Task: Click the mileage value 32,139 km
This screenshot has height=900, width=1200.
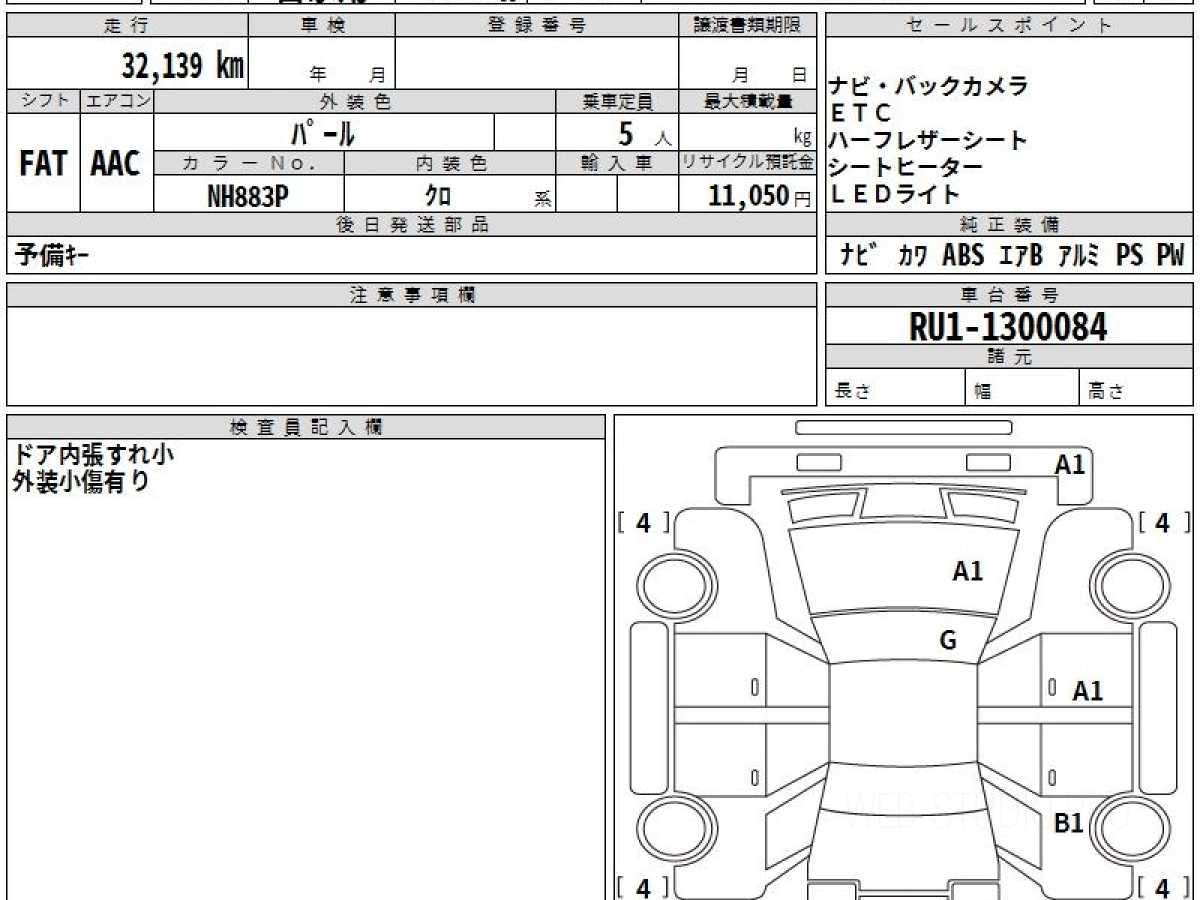Action: pos(183,66)
